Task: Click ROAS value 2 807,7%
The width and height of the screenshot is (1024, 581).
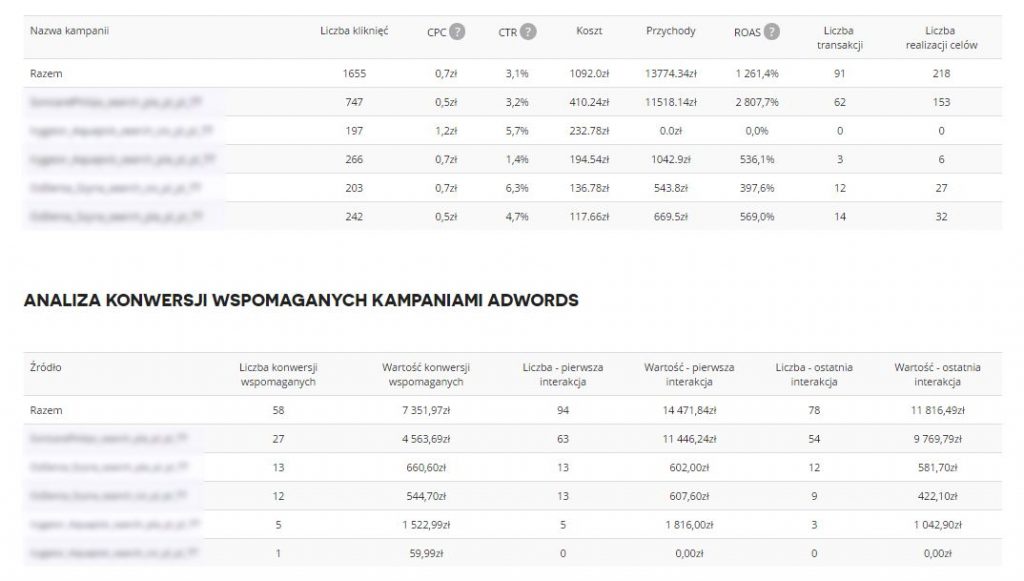Action: tap(757, 102)
